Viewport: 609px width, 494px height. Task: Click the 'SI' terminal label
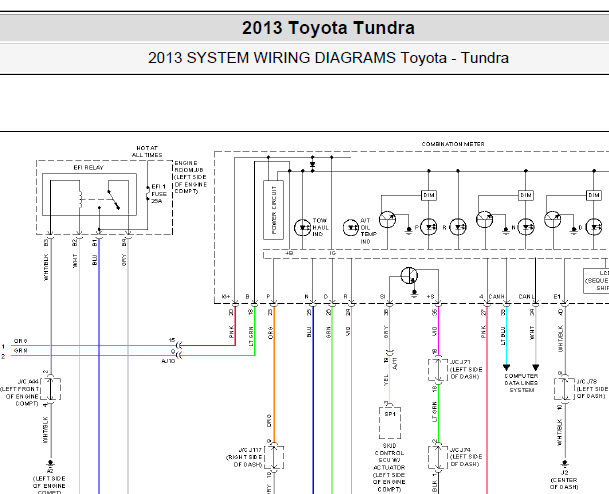382,297
